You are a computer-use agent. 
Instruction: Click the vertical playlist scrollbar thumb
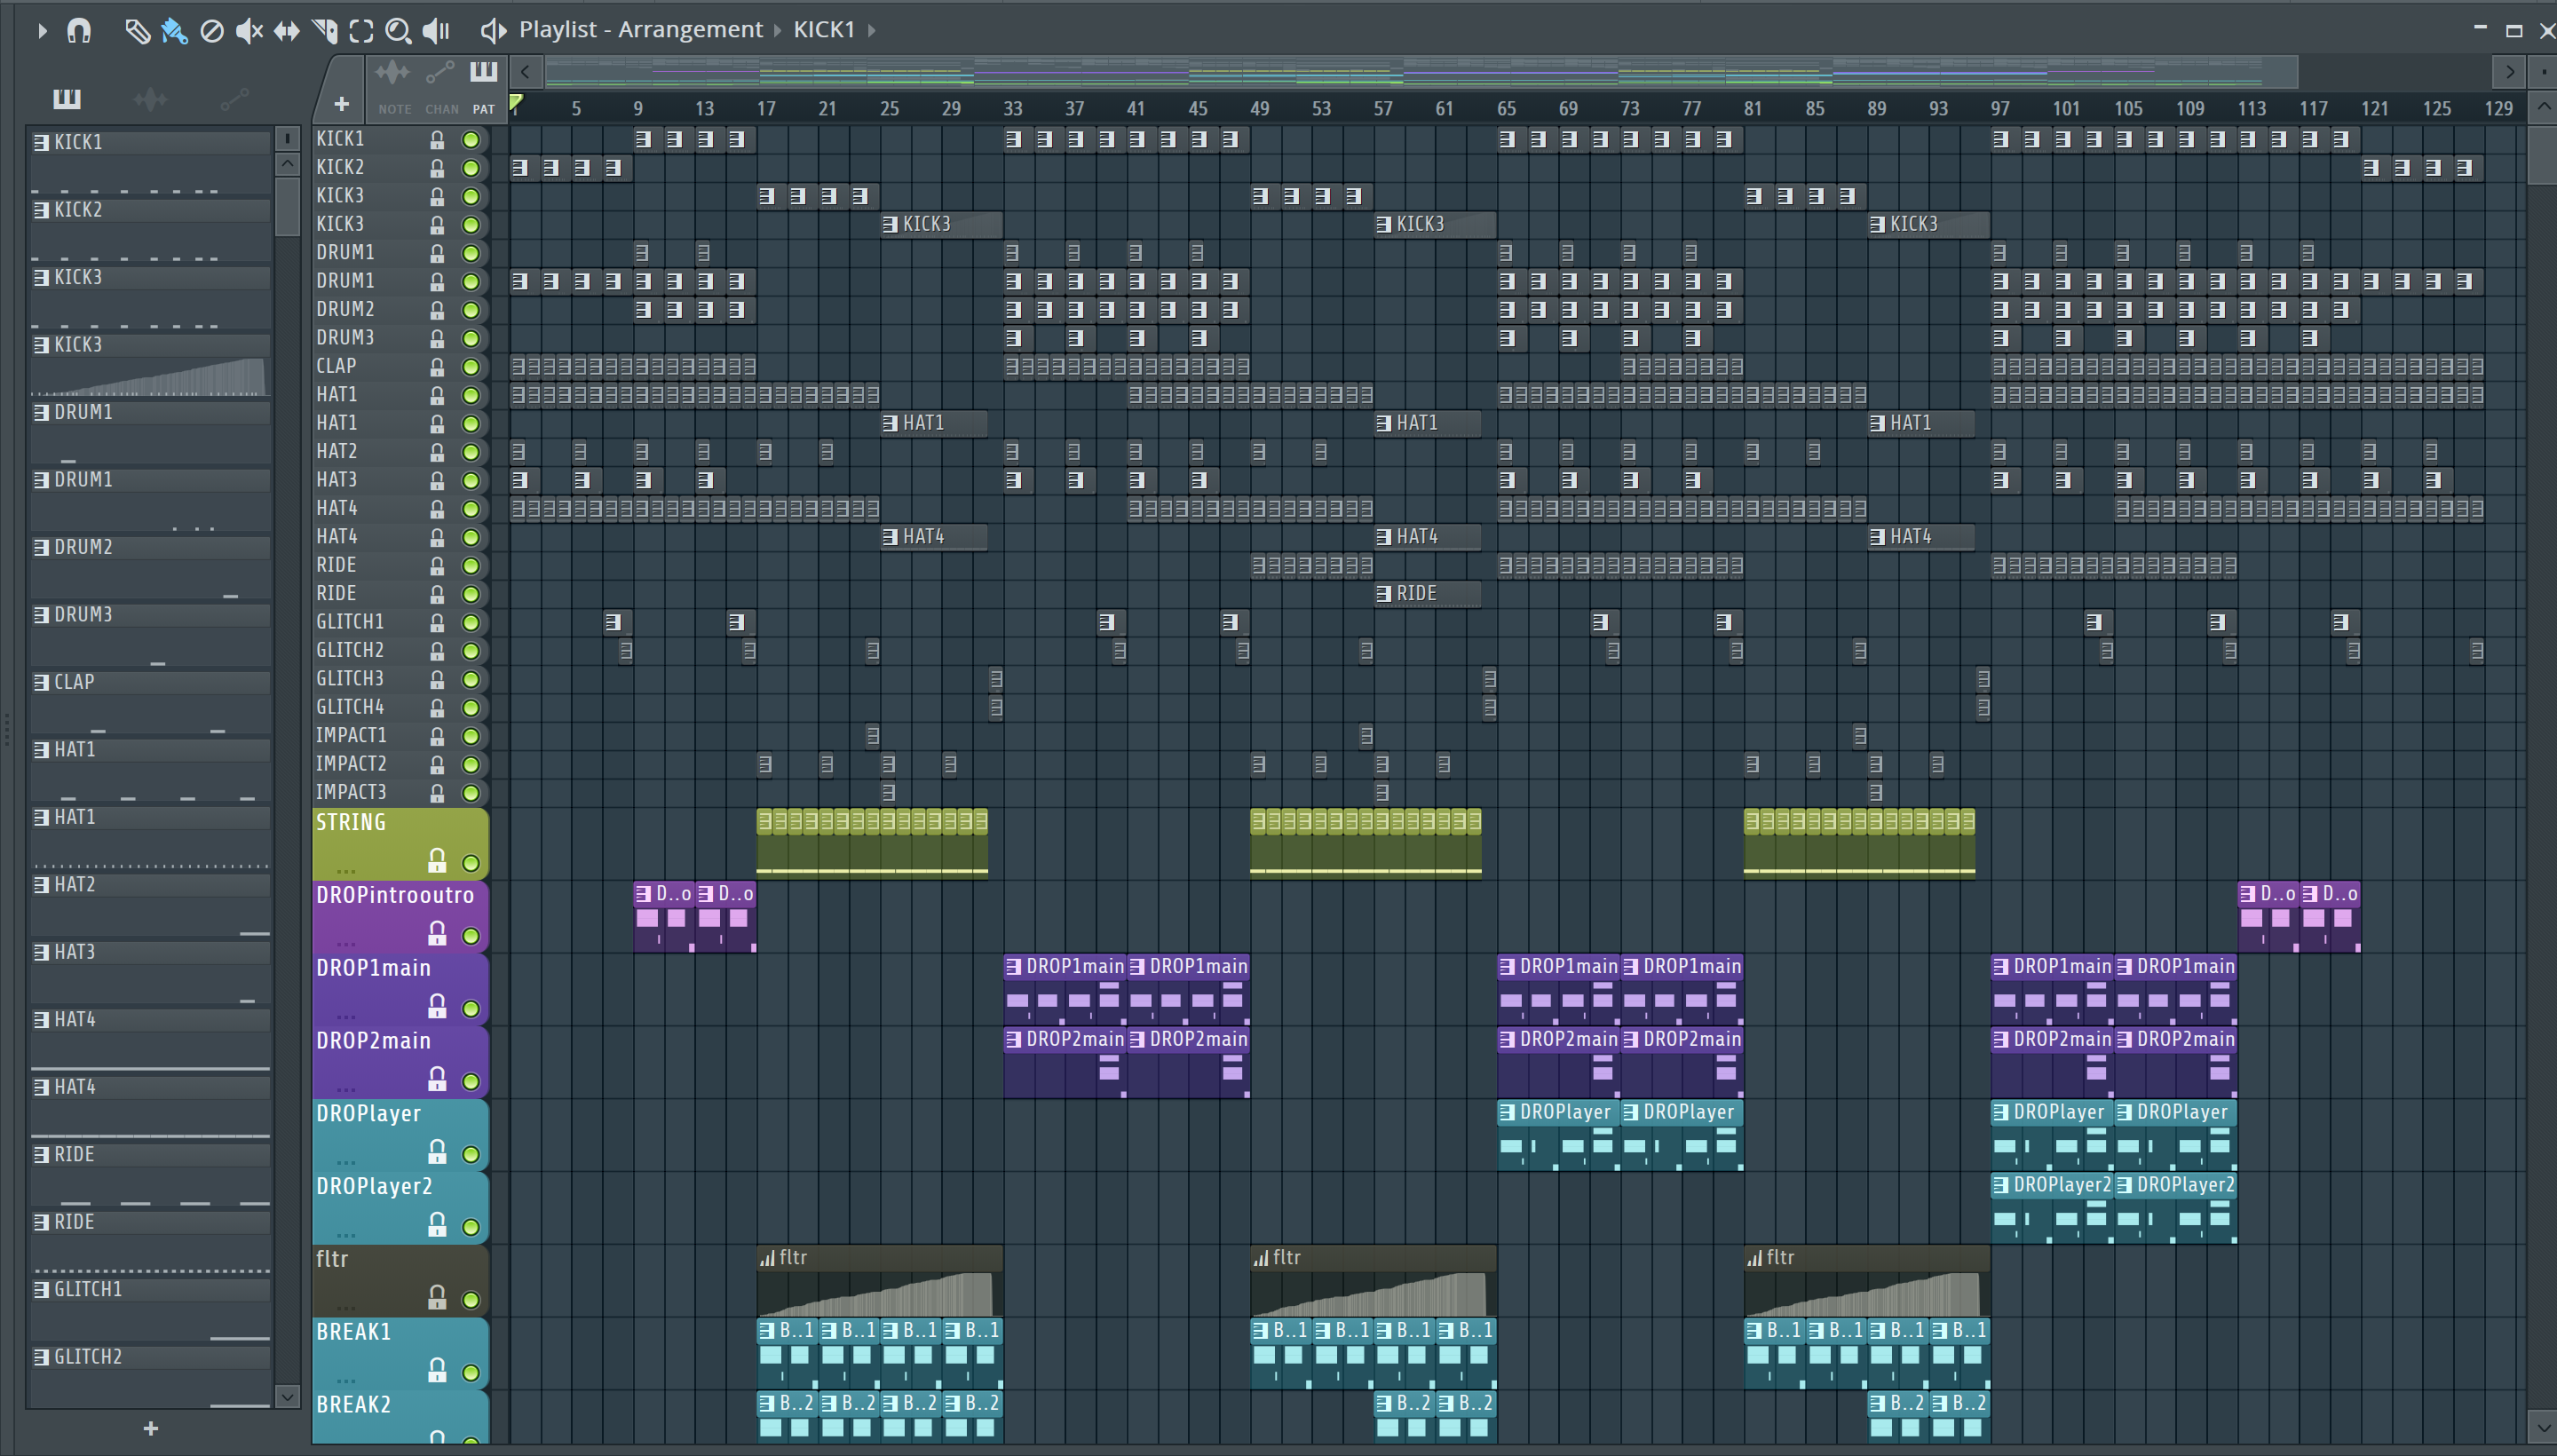point(2543,155)
